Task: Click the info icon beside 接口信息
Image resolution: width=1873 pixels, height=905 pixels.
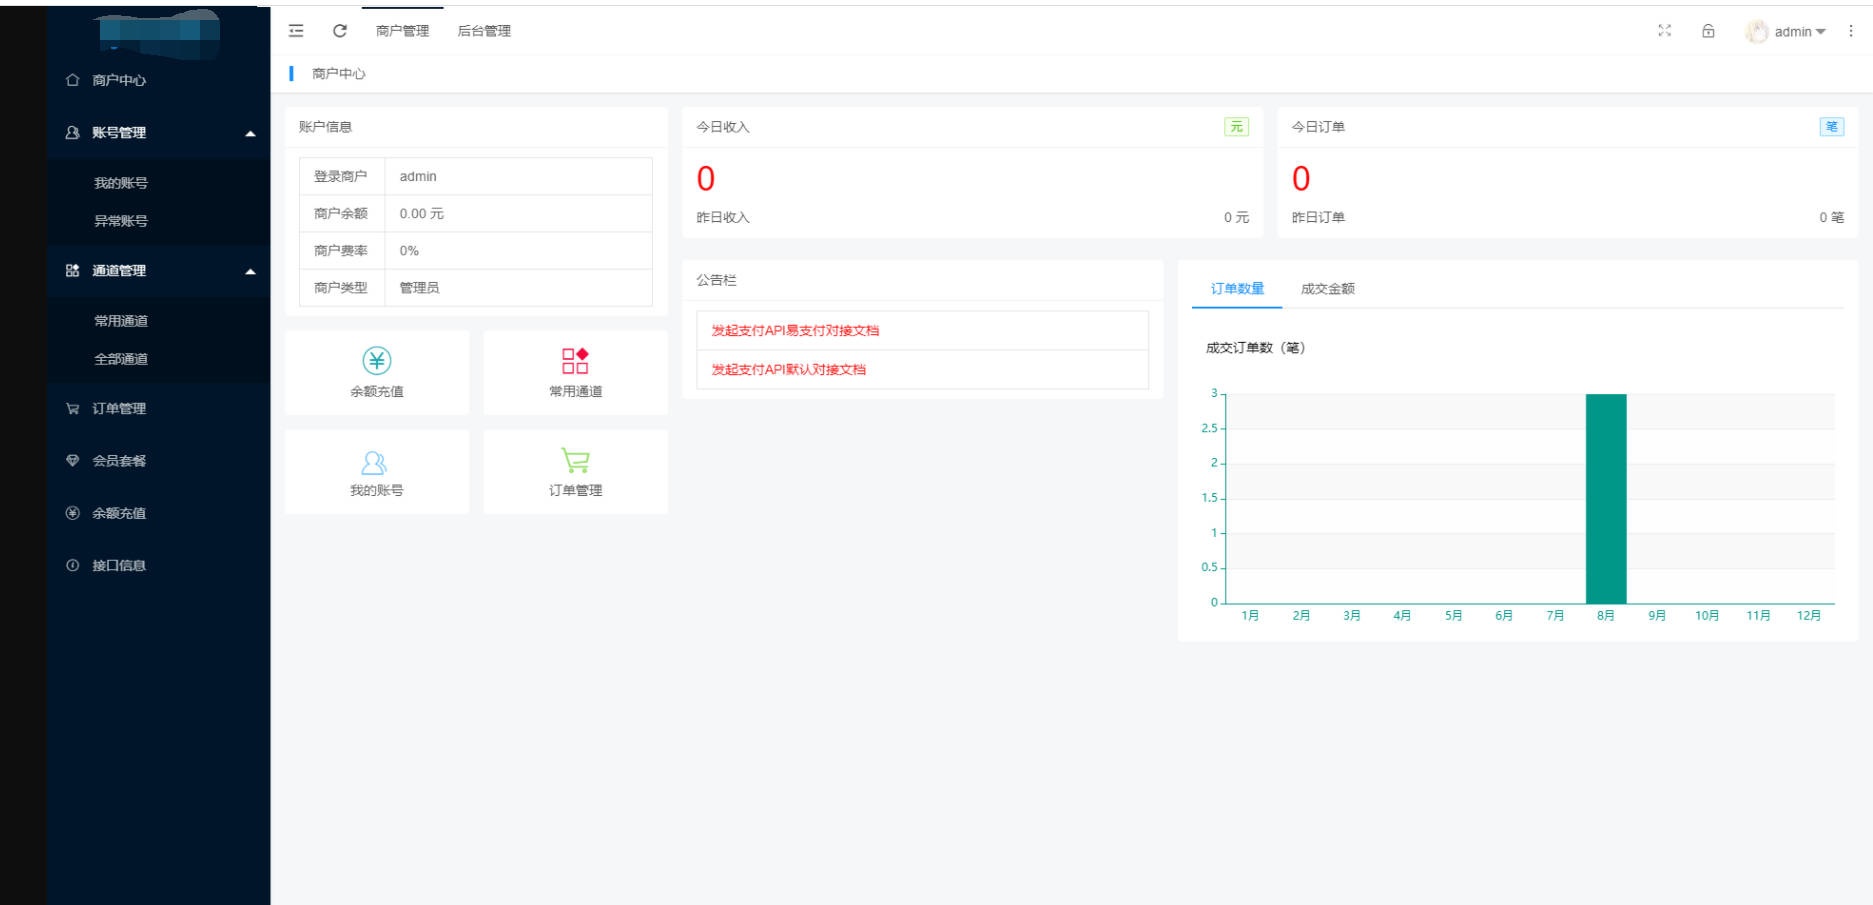Action: pos(72,565)
